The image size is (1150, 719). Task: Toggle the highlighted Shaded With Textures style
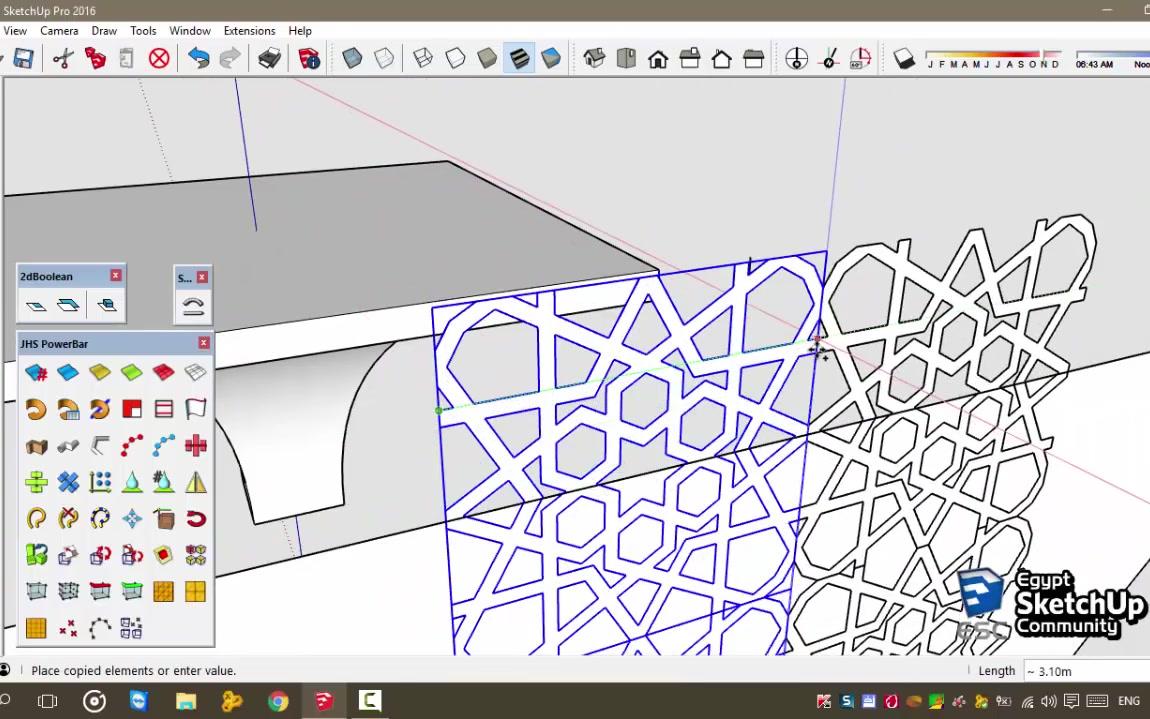coord(519,59)
